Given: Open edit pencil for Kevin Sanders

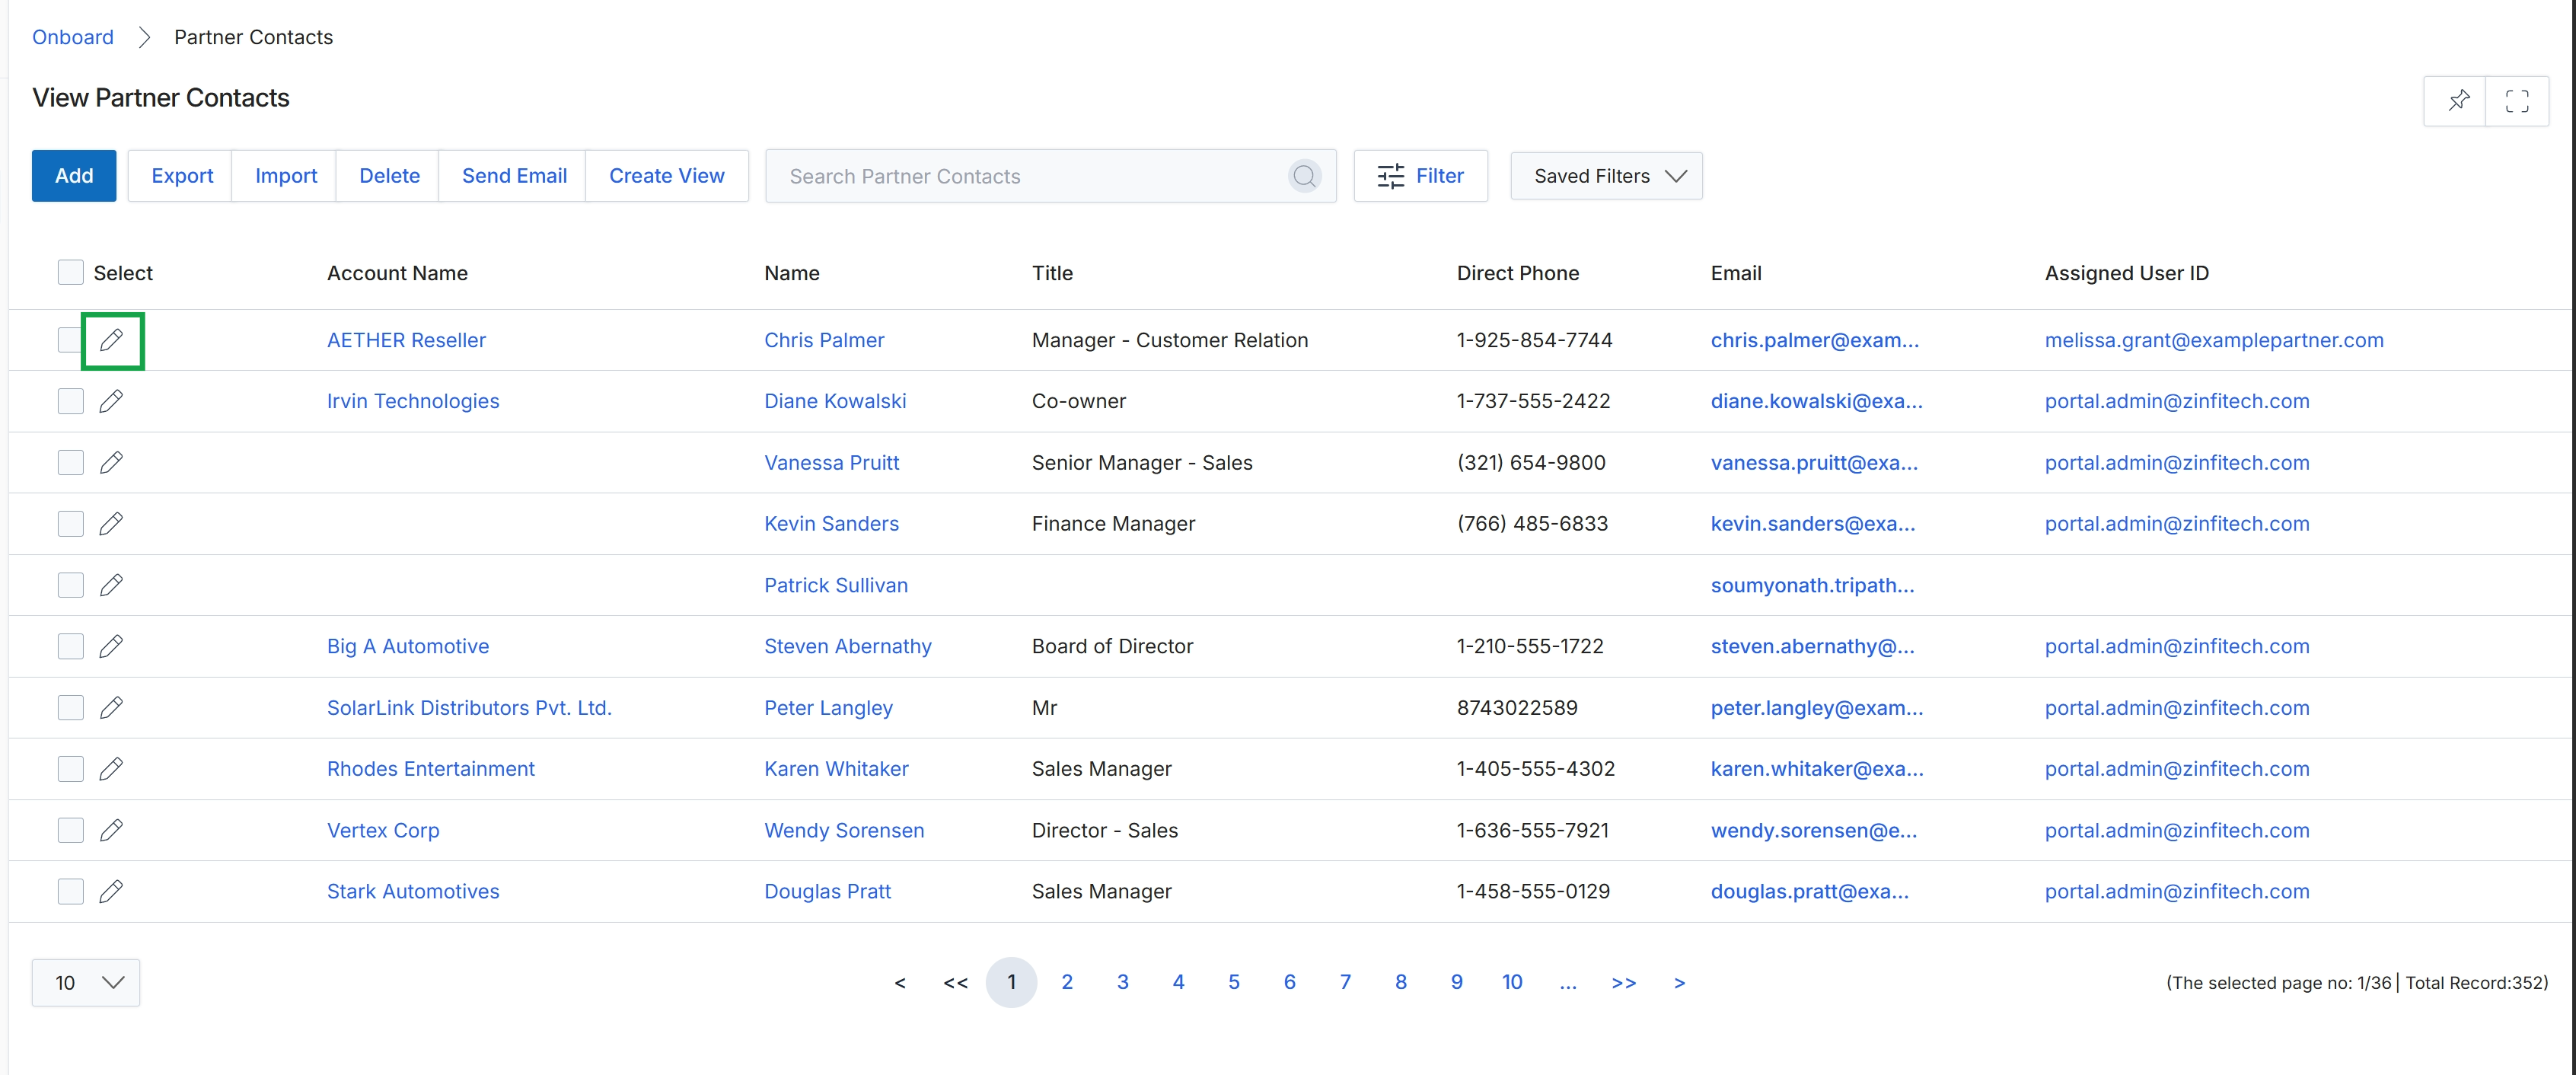Looking at the screenshot, I should 112,523.
